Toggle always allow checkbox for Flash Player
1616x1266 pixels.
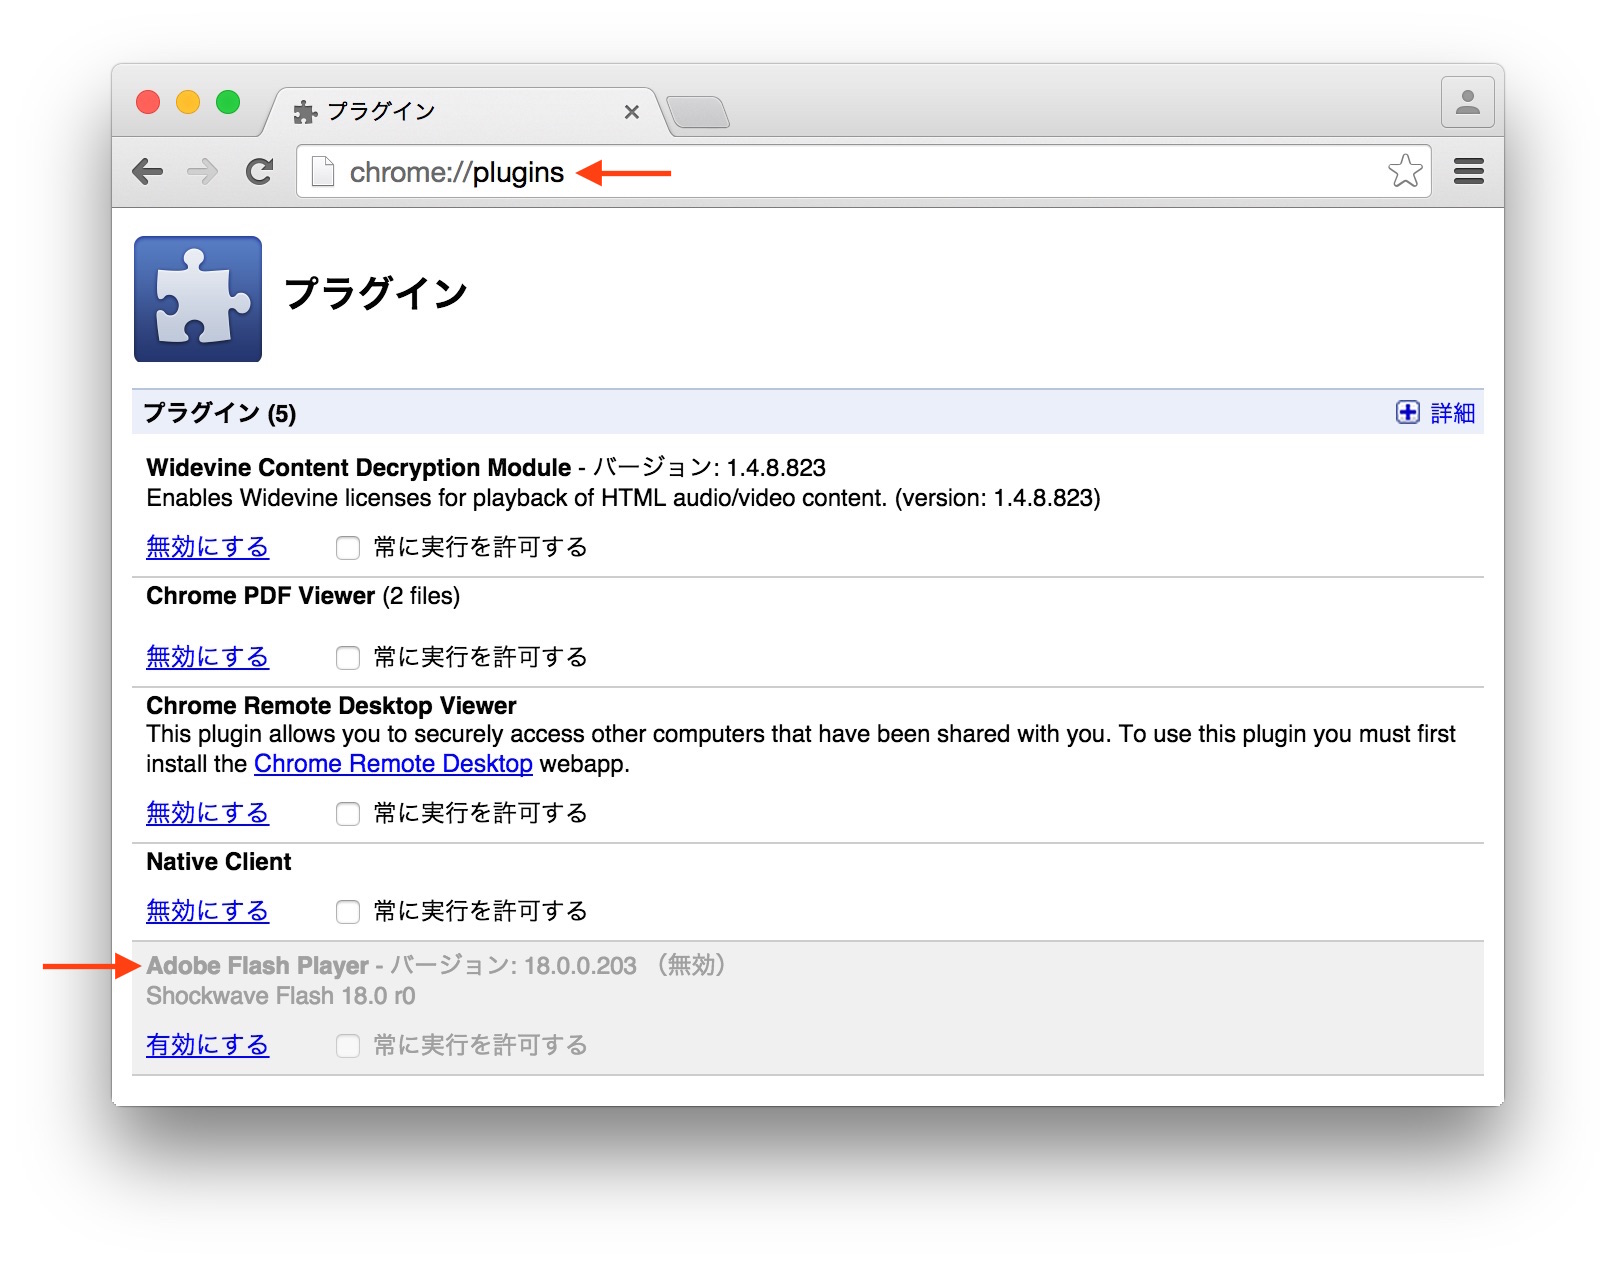click(348, 1046)
